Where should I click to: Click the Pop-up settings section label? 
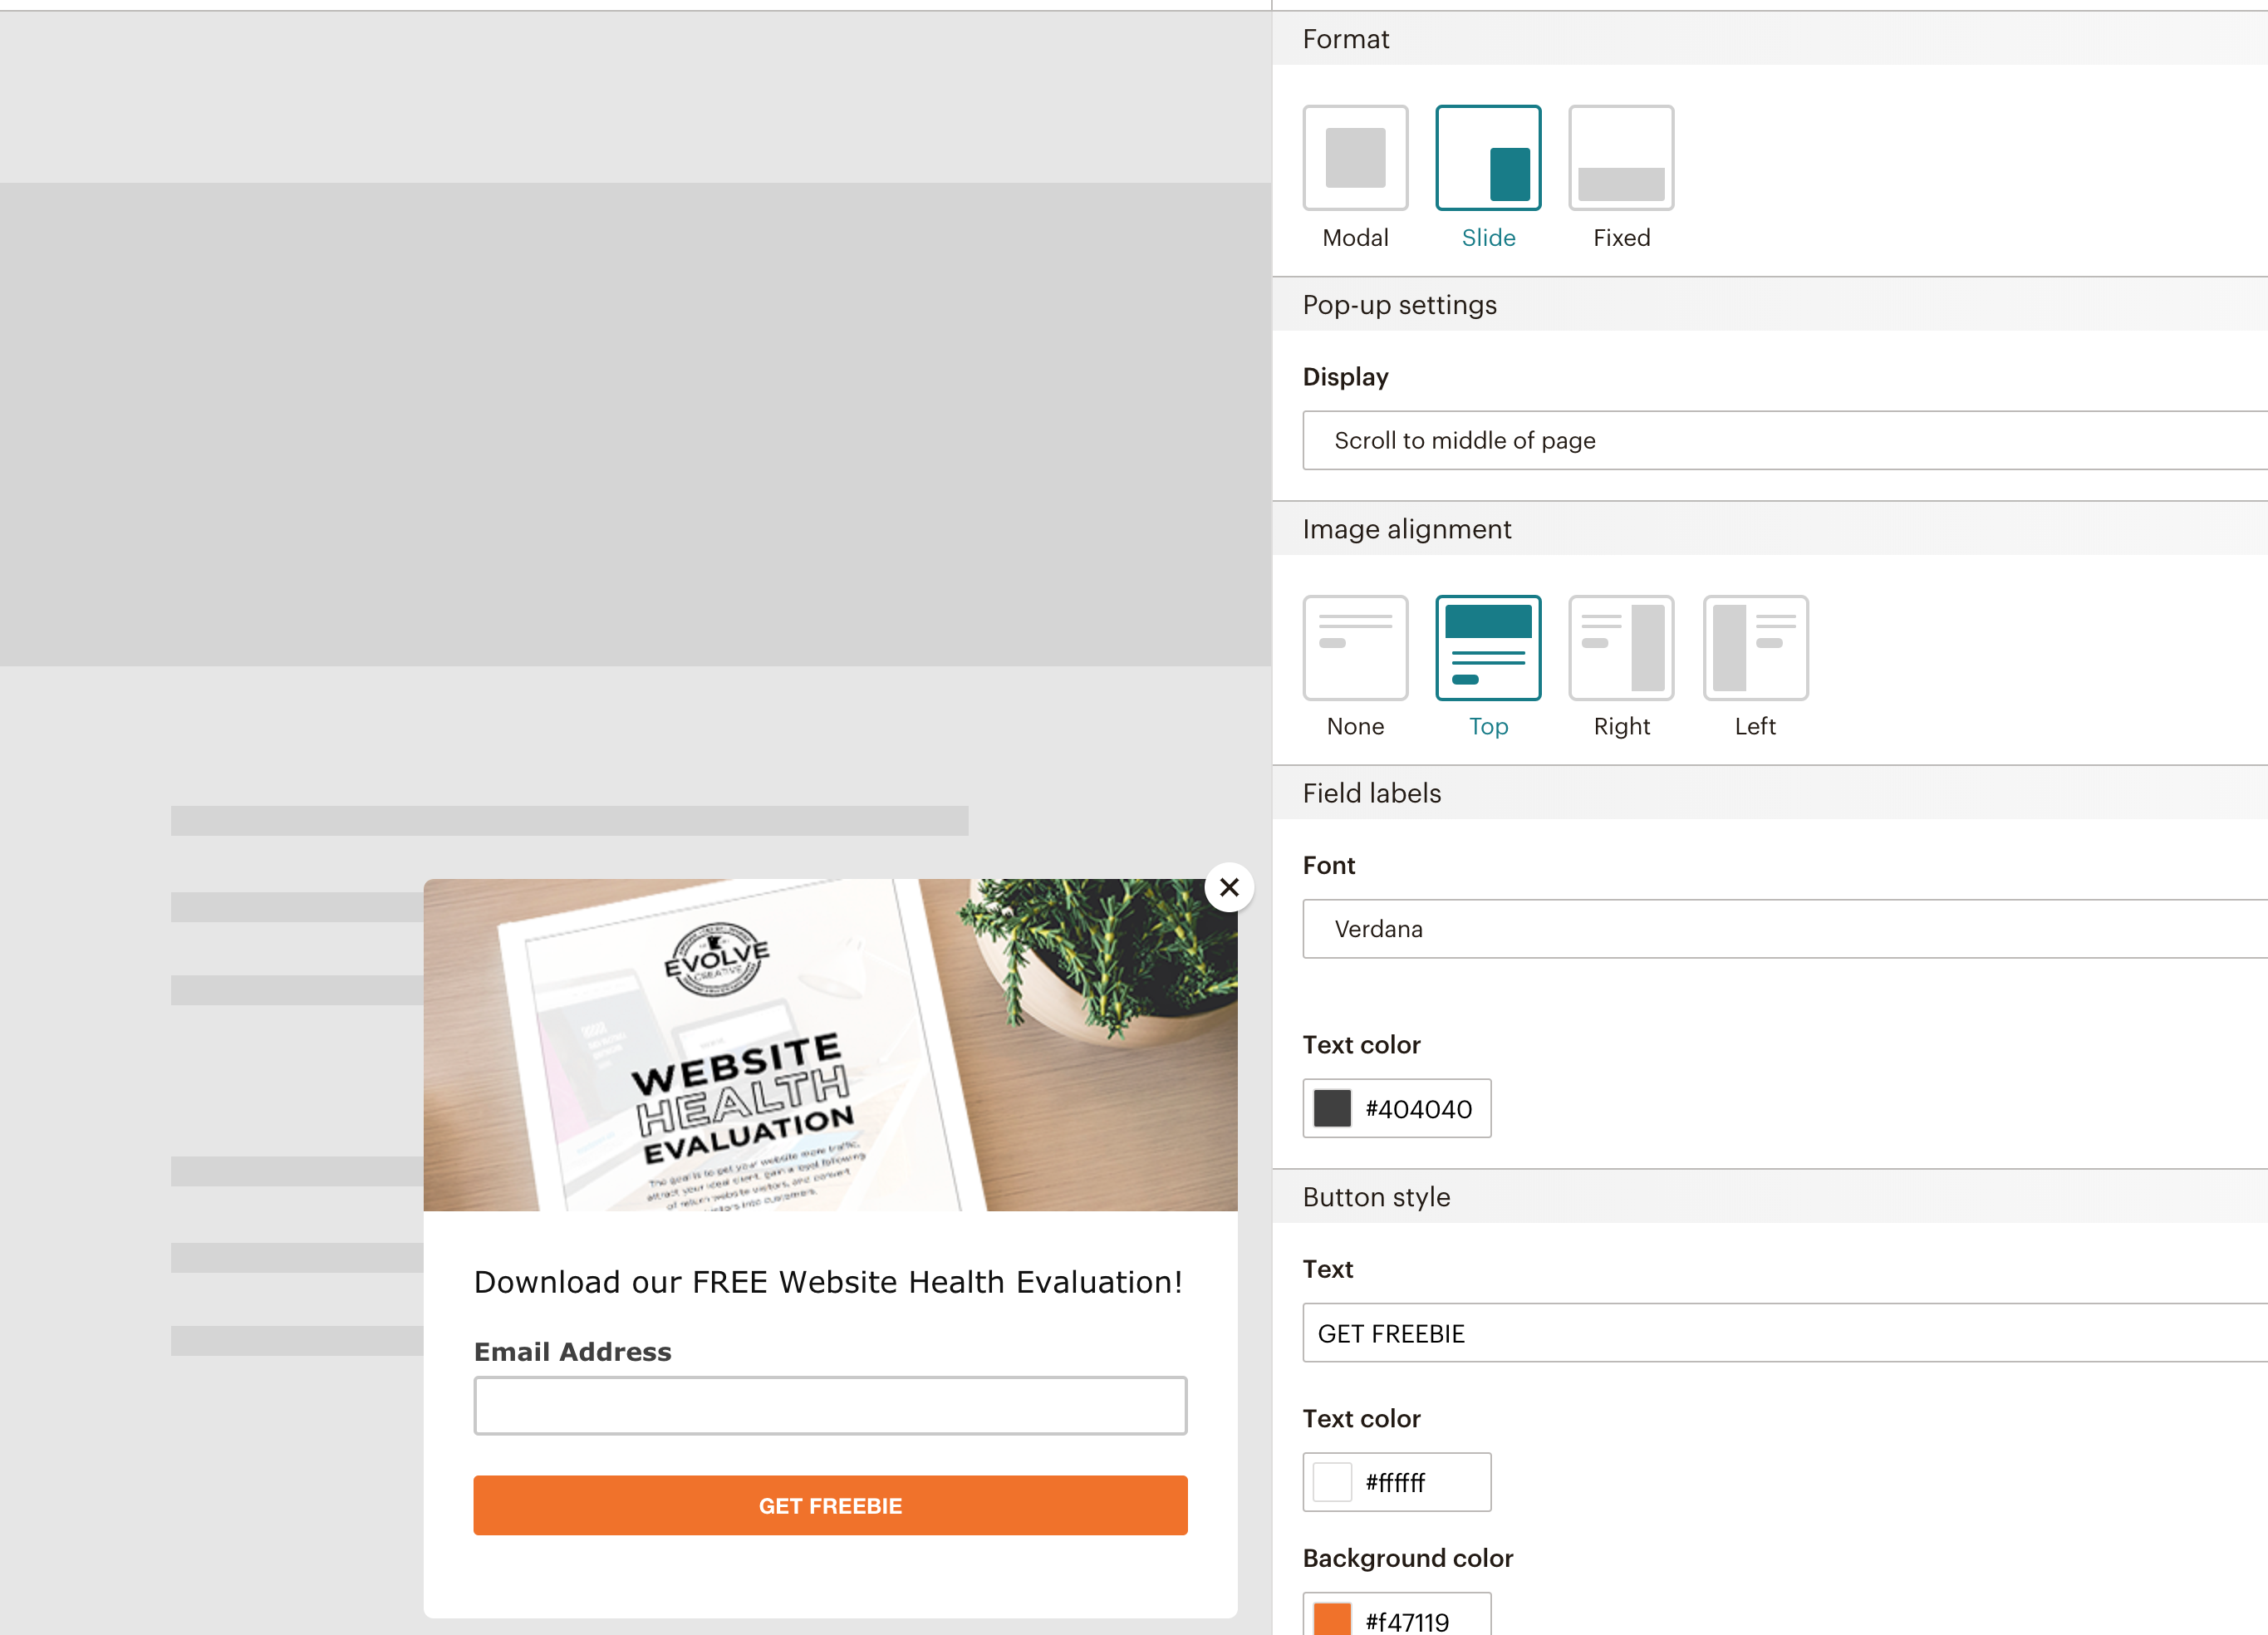coord(1398,305)
